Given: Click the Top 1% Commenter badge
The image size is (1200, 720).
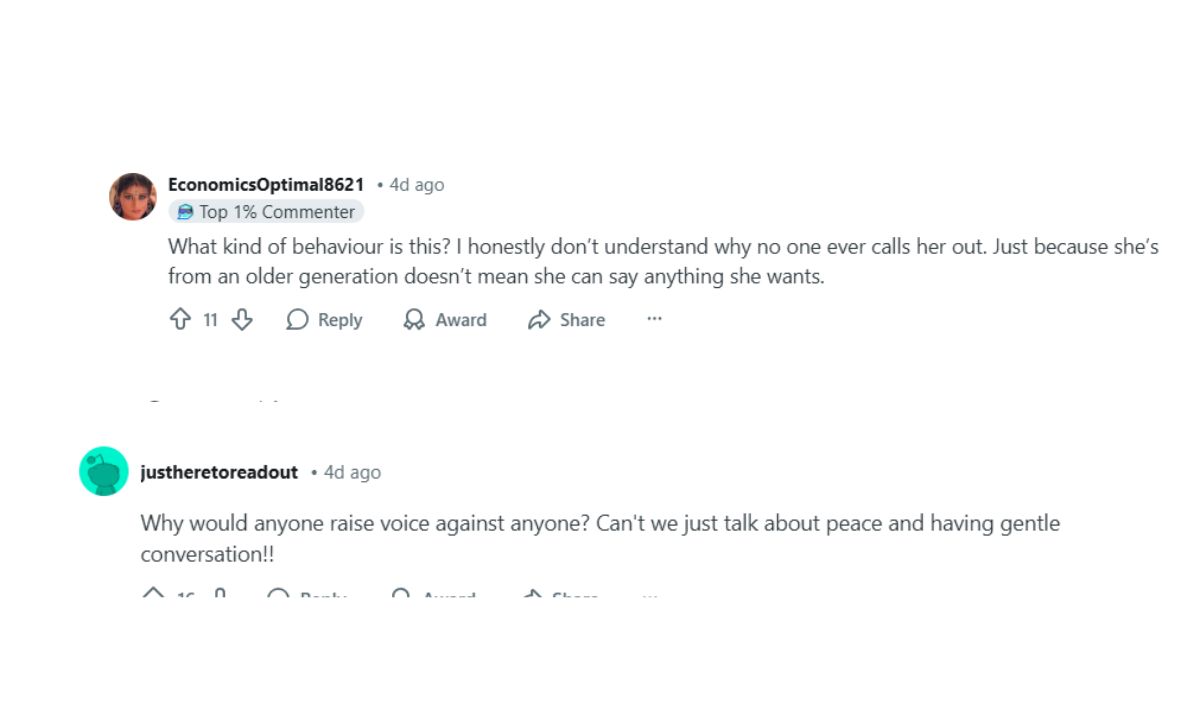Looking at the screenshot, I should (x=266, y=211).
